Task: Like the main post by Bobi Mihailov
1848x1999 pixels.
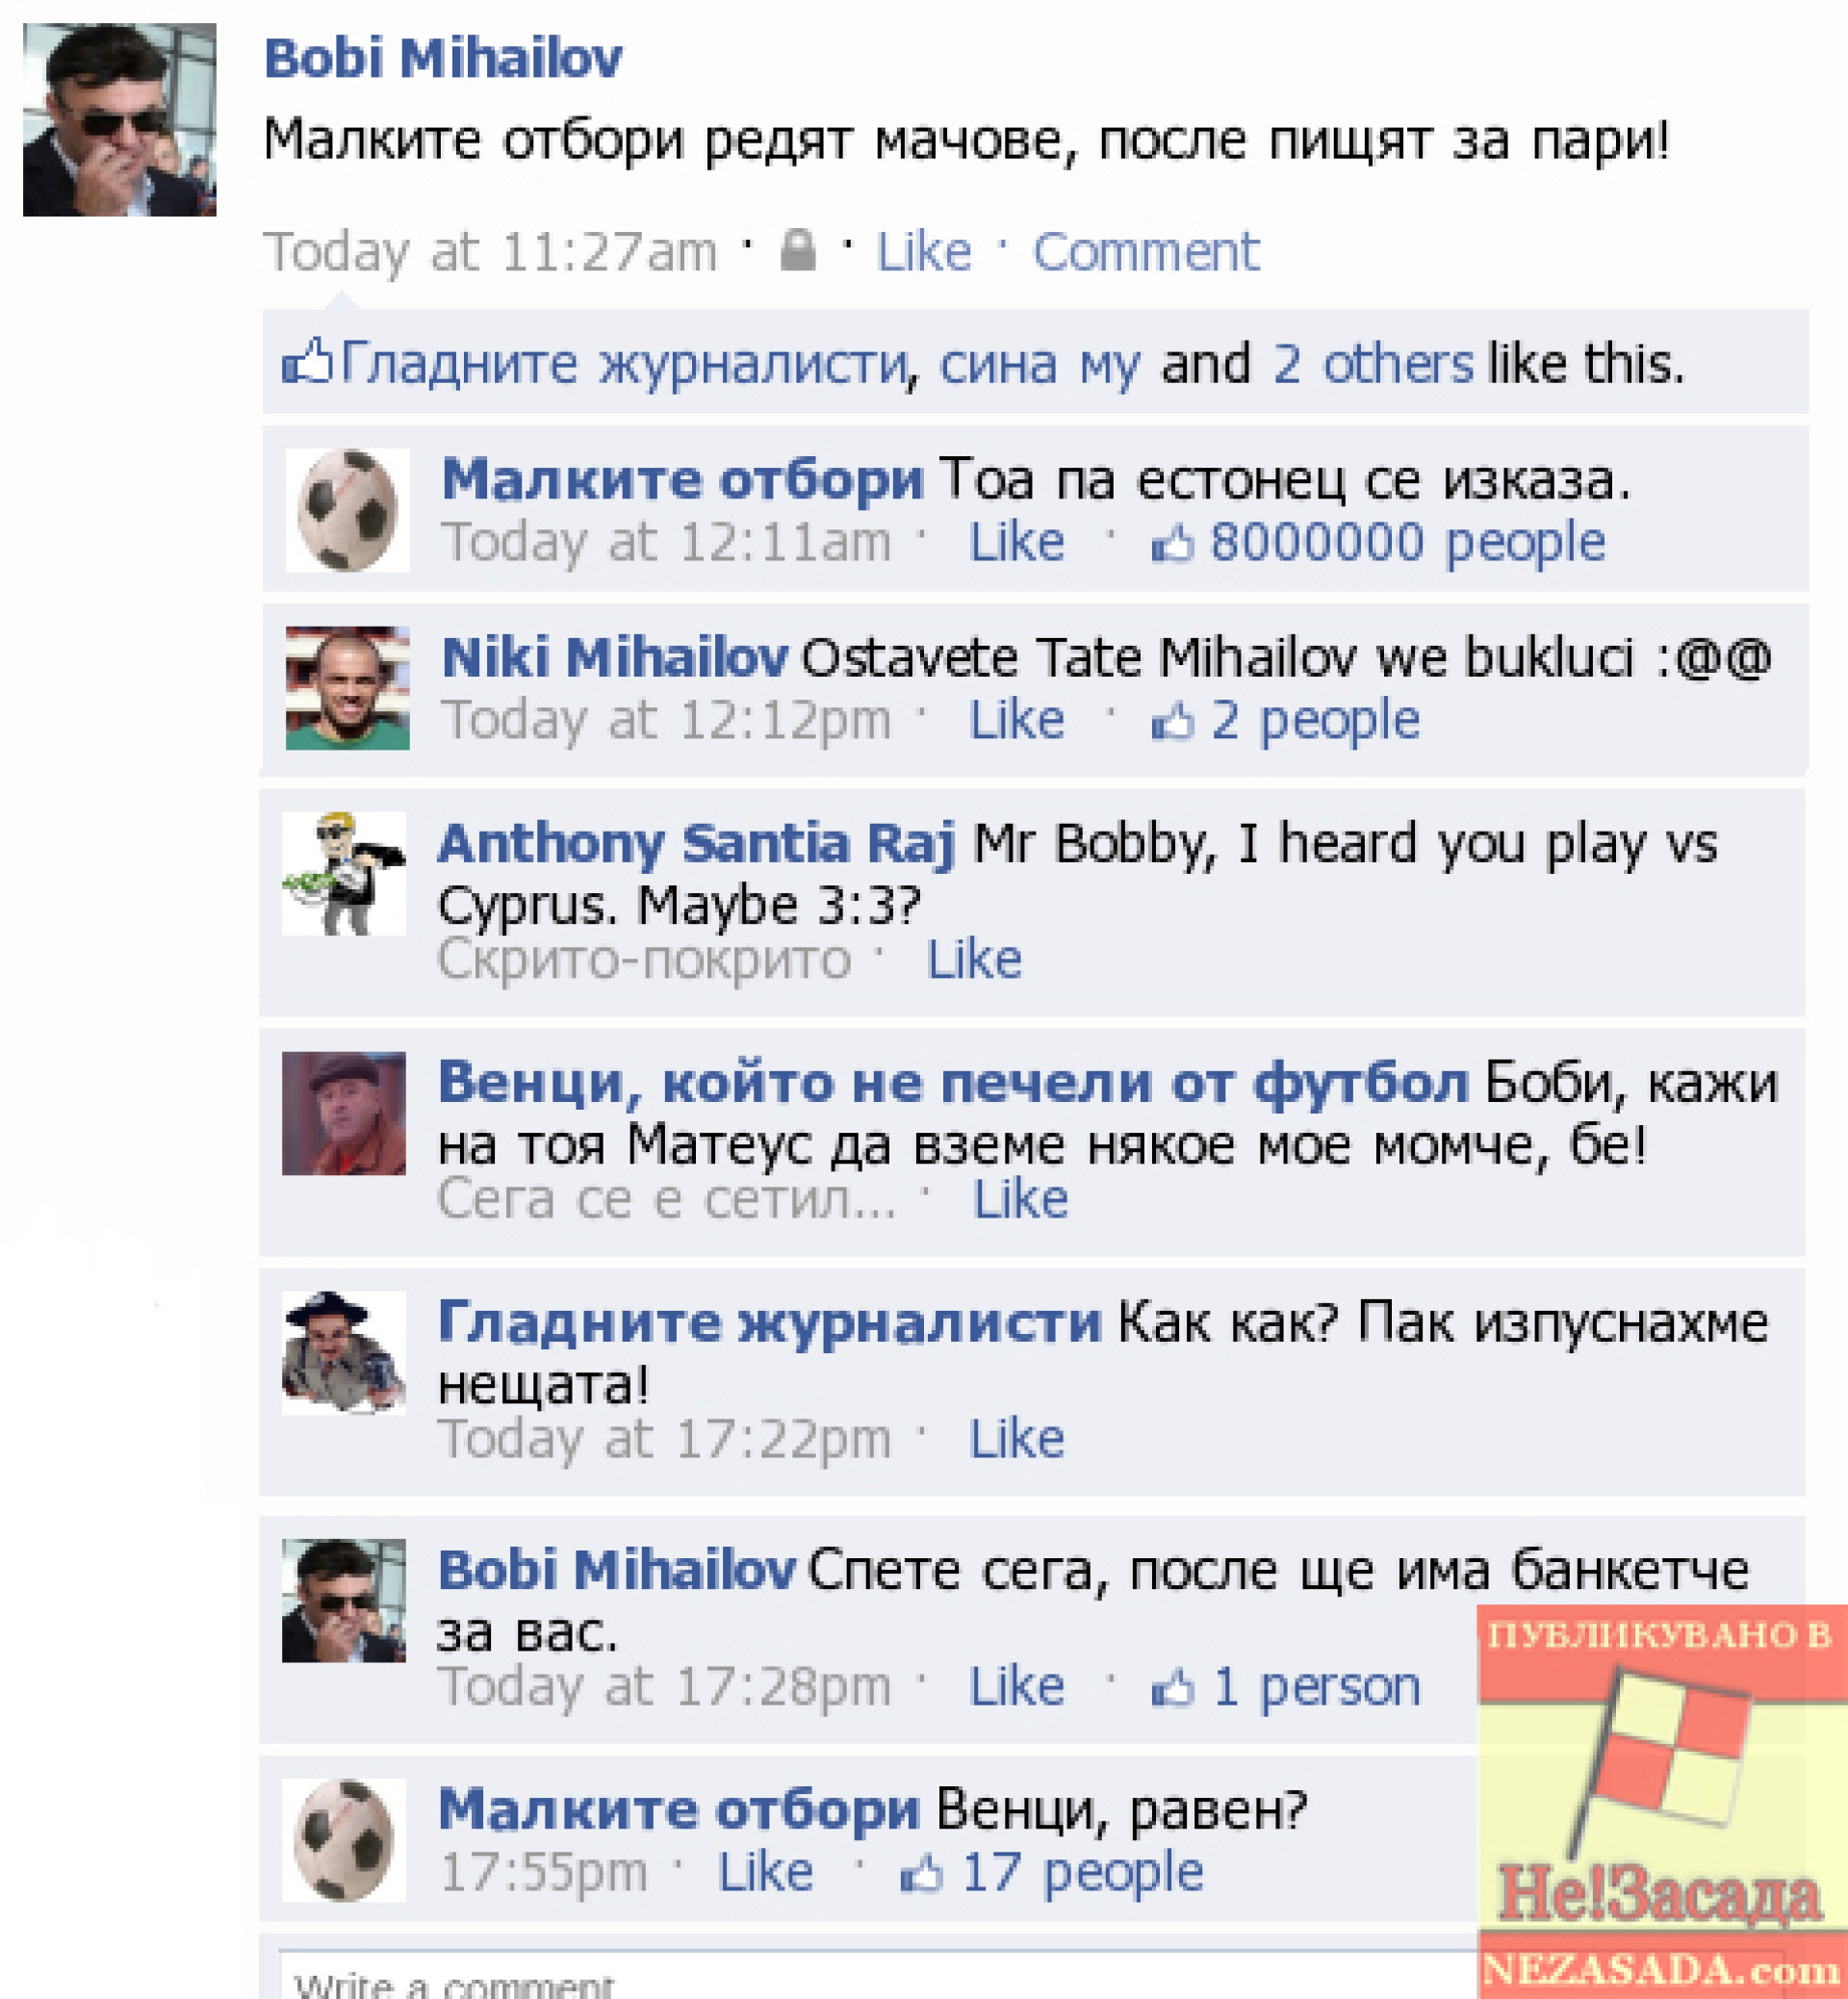Action: pyautogui.click(x=923, y=251)
